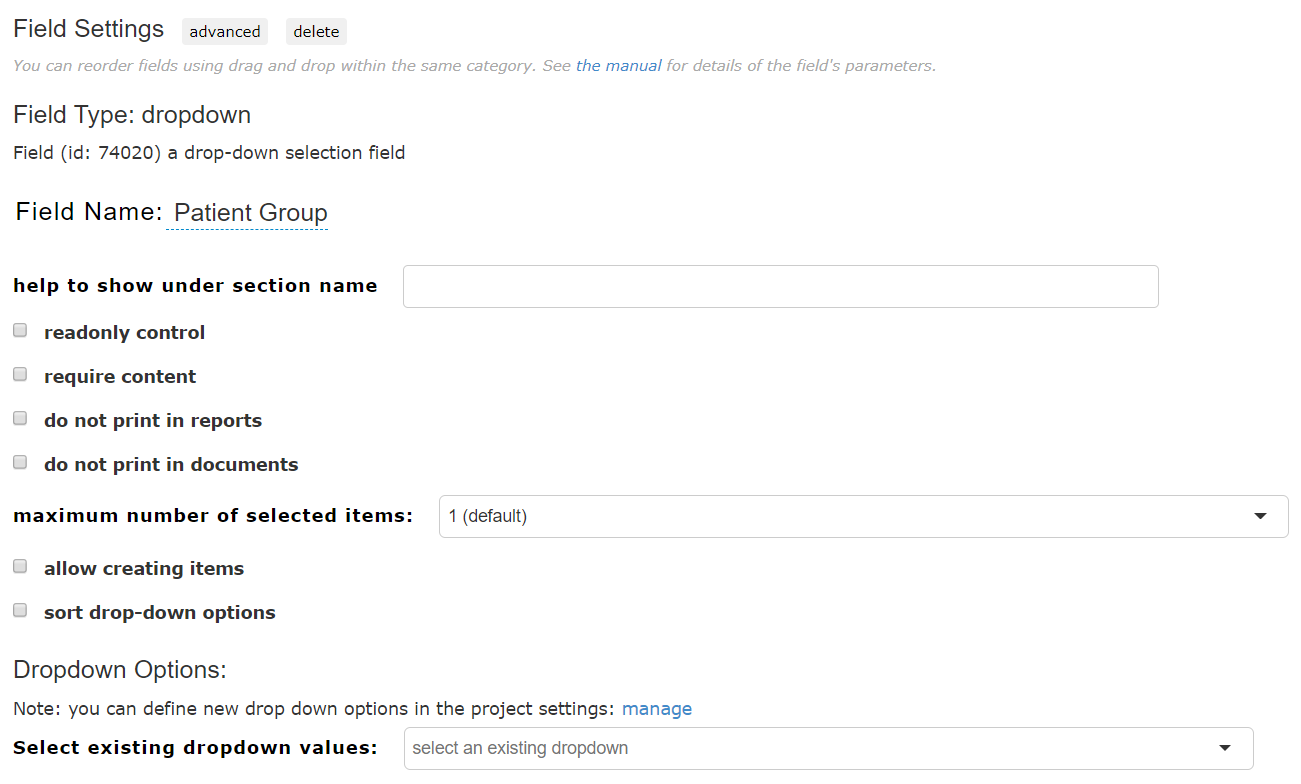Image resolution: width=1301 pixels, height=784 pixels.
Task: Click the delete button
Action: (316, 32)
